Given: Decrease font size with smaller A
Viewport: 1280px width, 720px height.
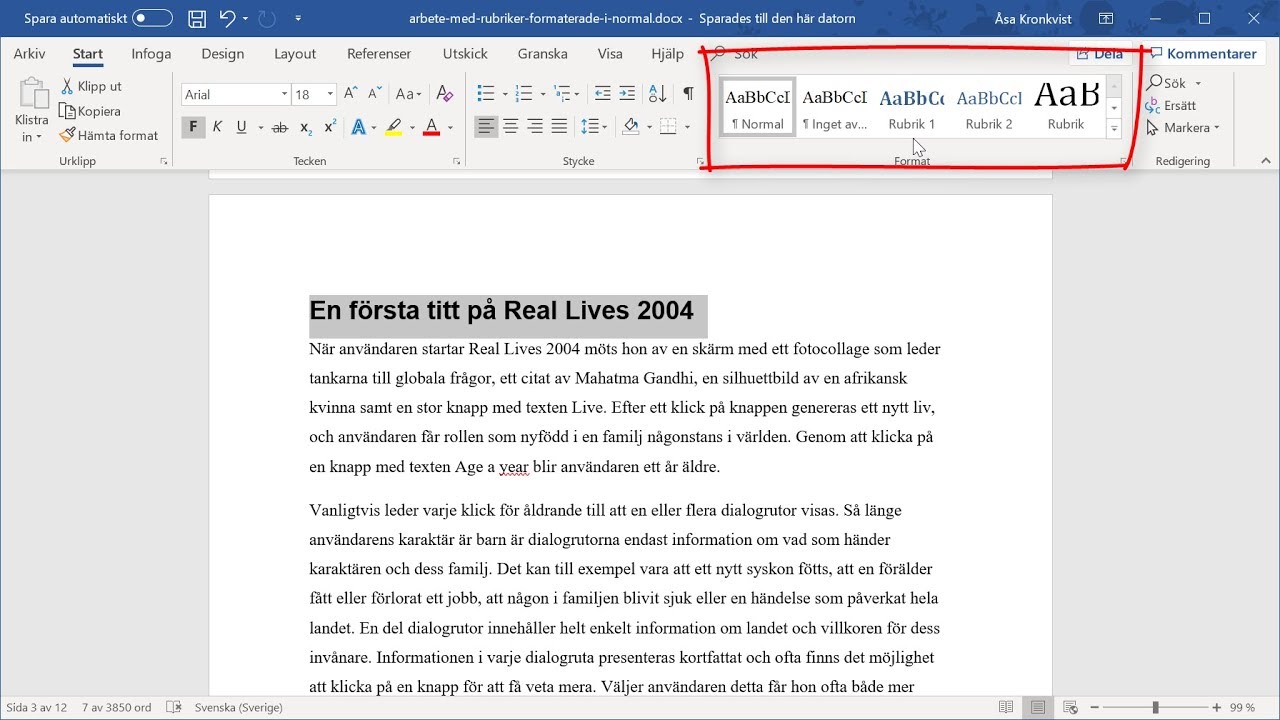Looking at the screenshot, I should click(375, 93).
